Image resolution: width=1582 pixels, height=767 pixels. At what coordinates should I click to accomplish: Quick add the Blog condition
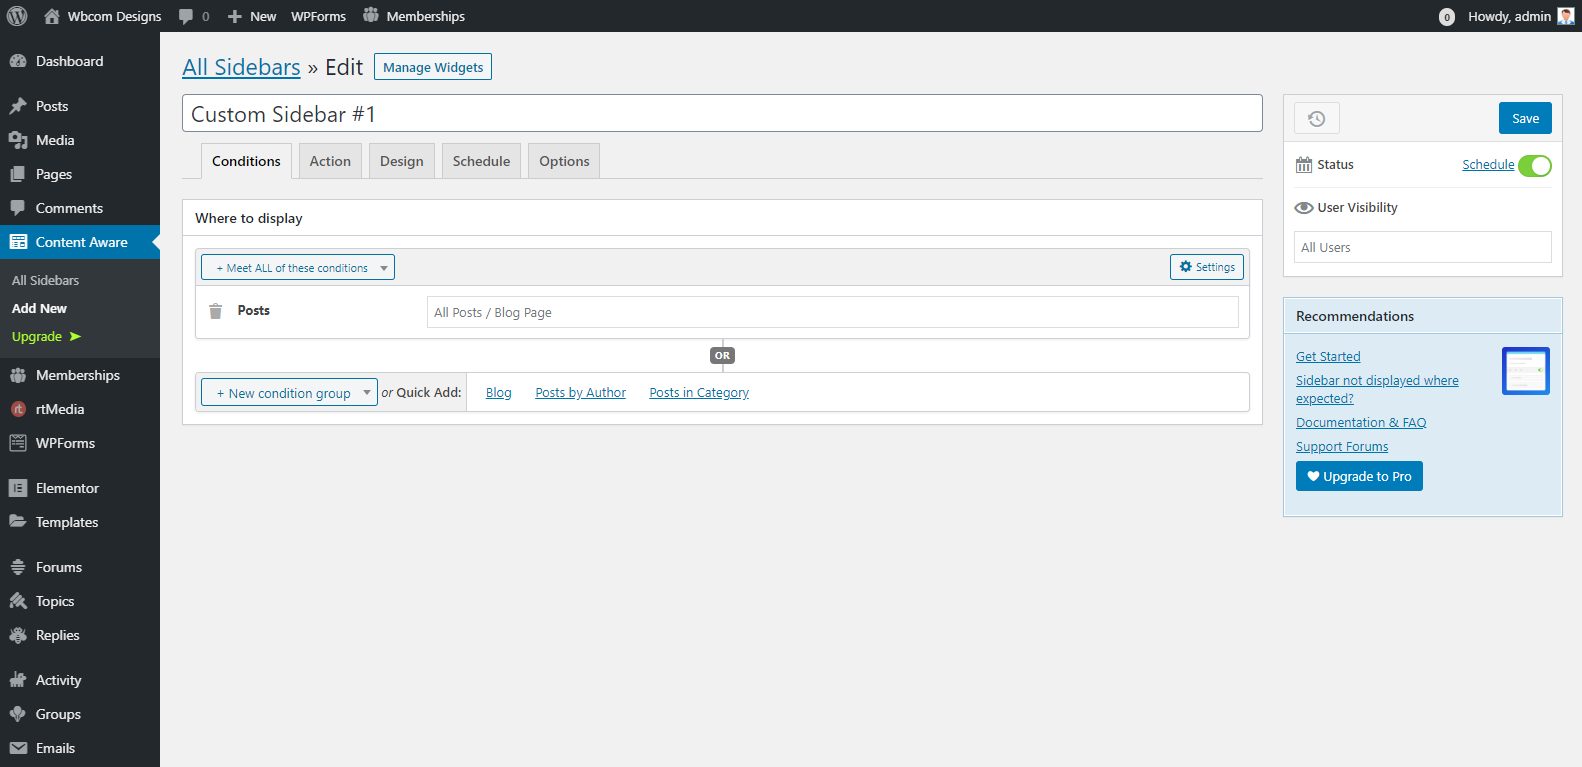[x=498, y=393]
